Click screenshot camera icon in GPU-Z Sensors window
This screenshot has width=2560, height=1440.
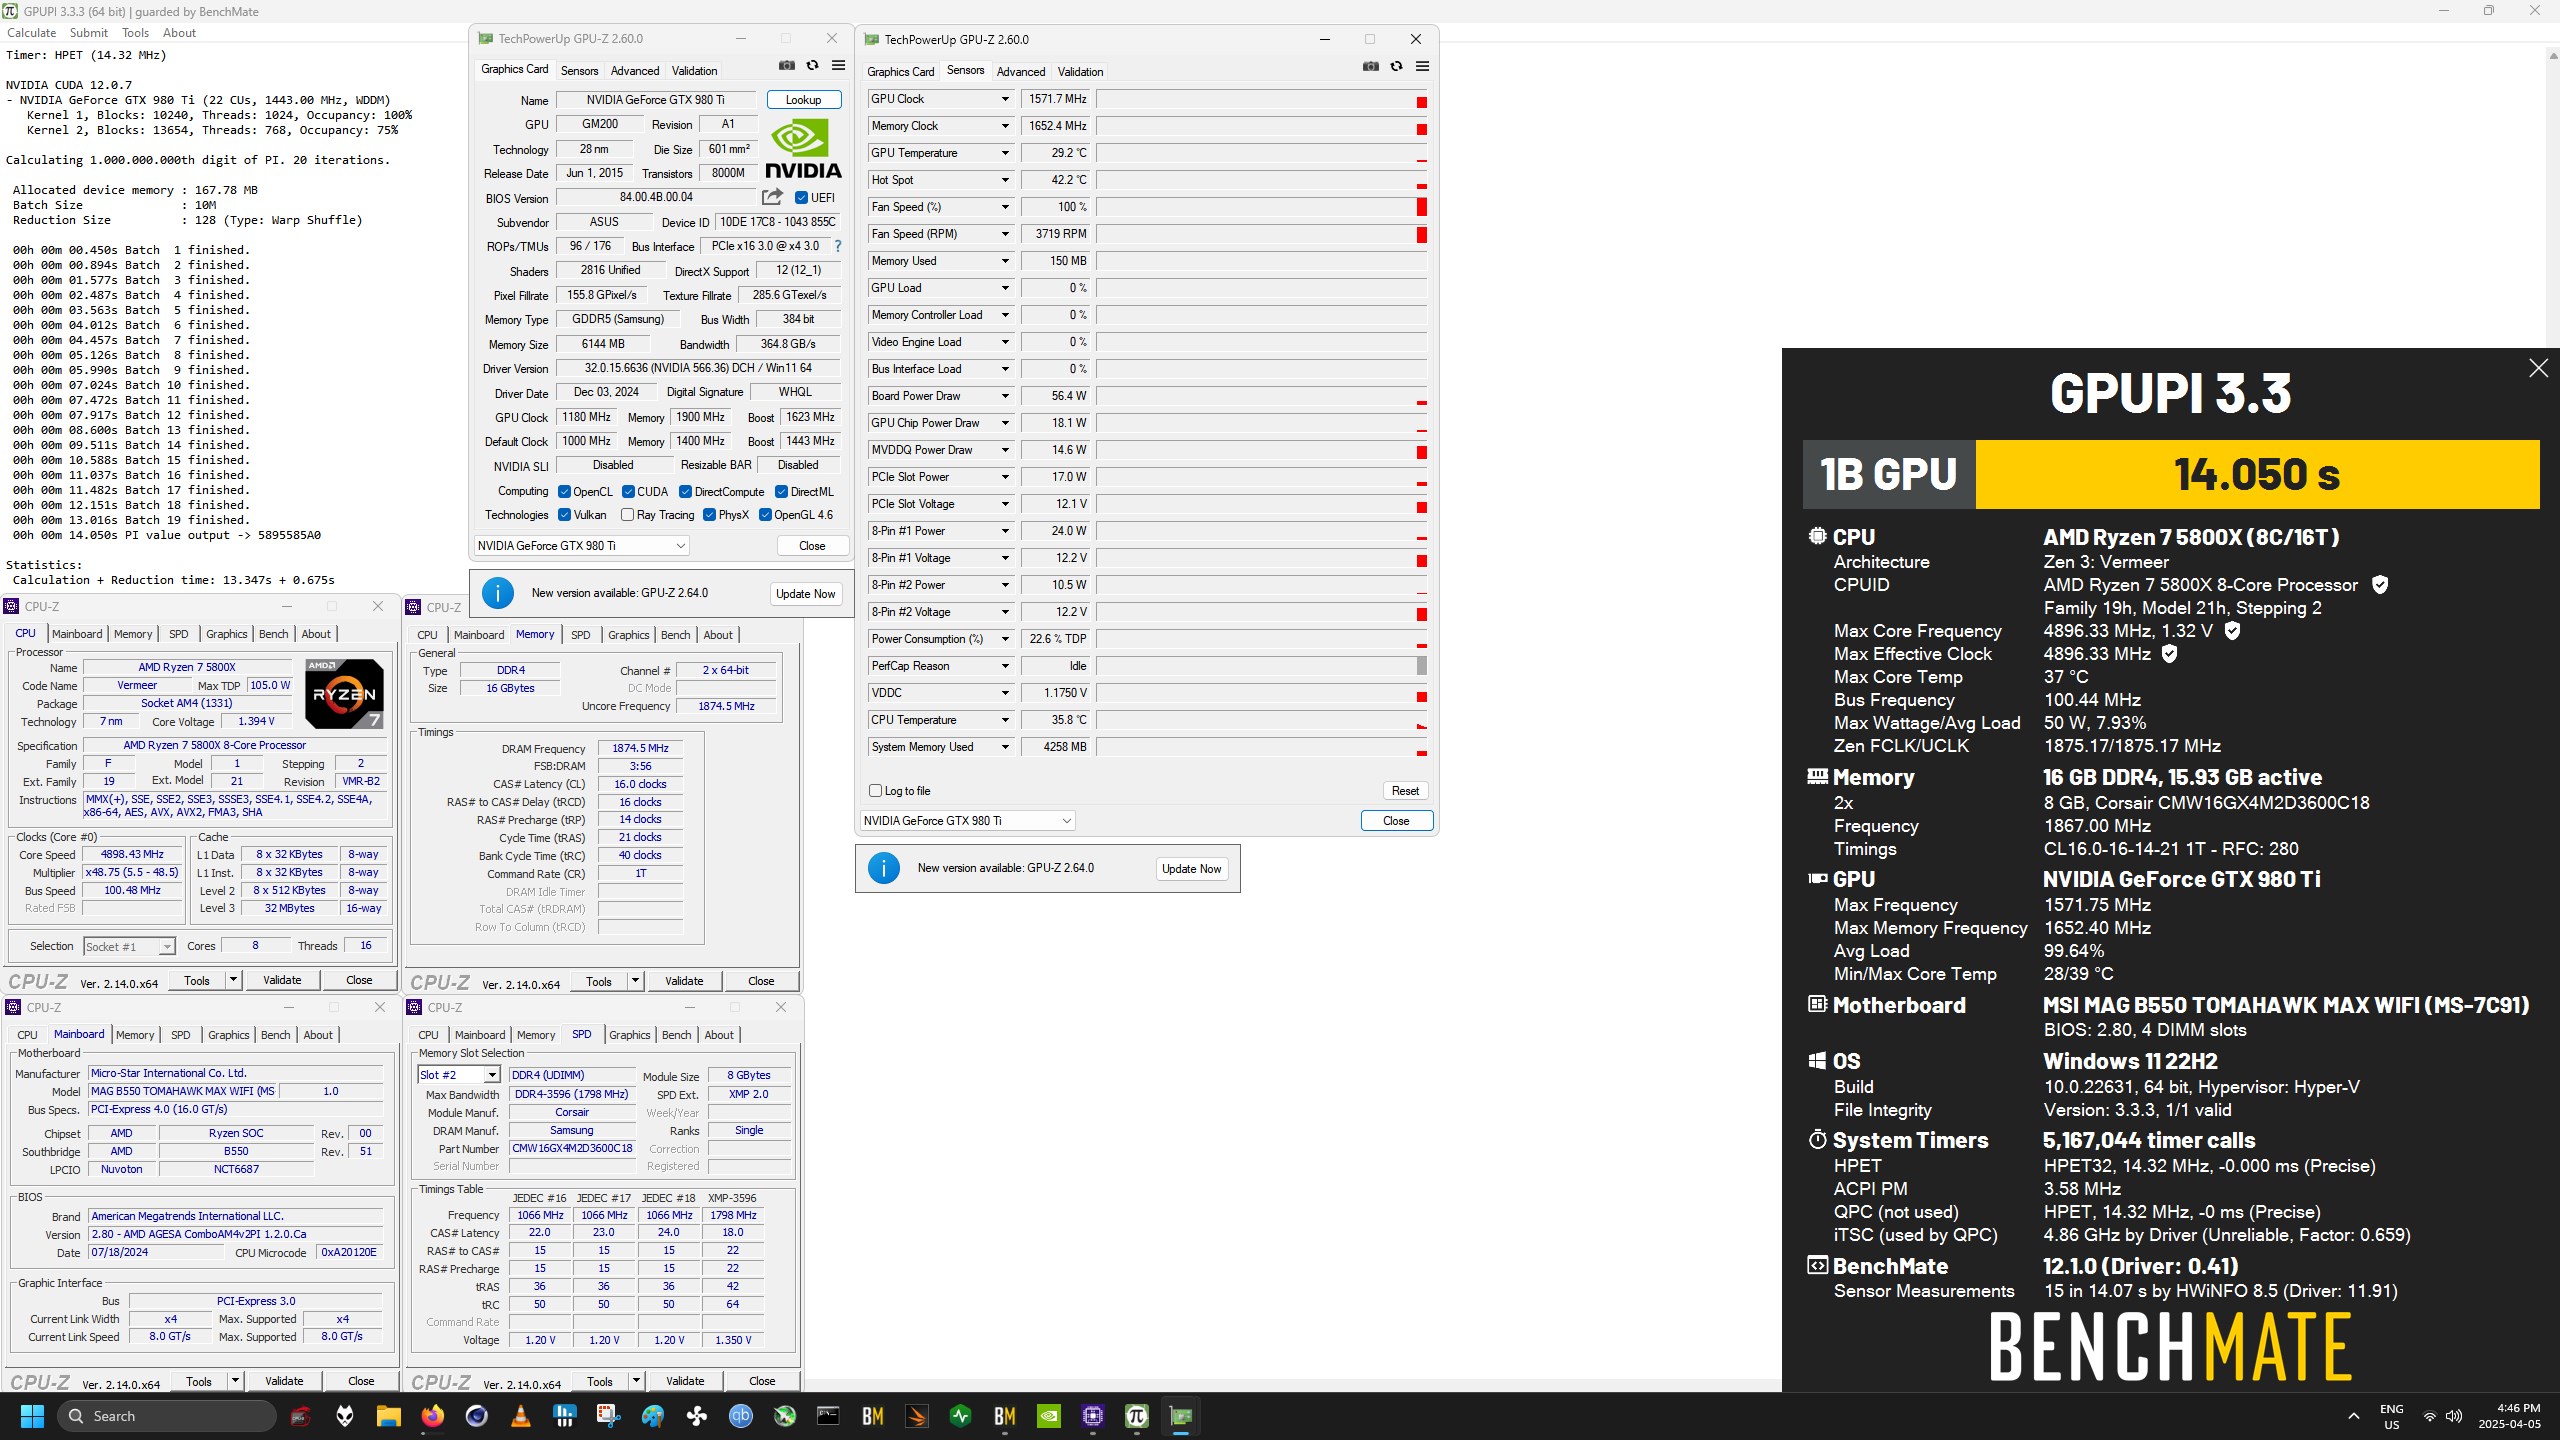pos(1371,67)
